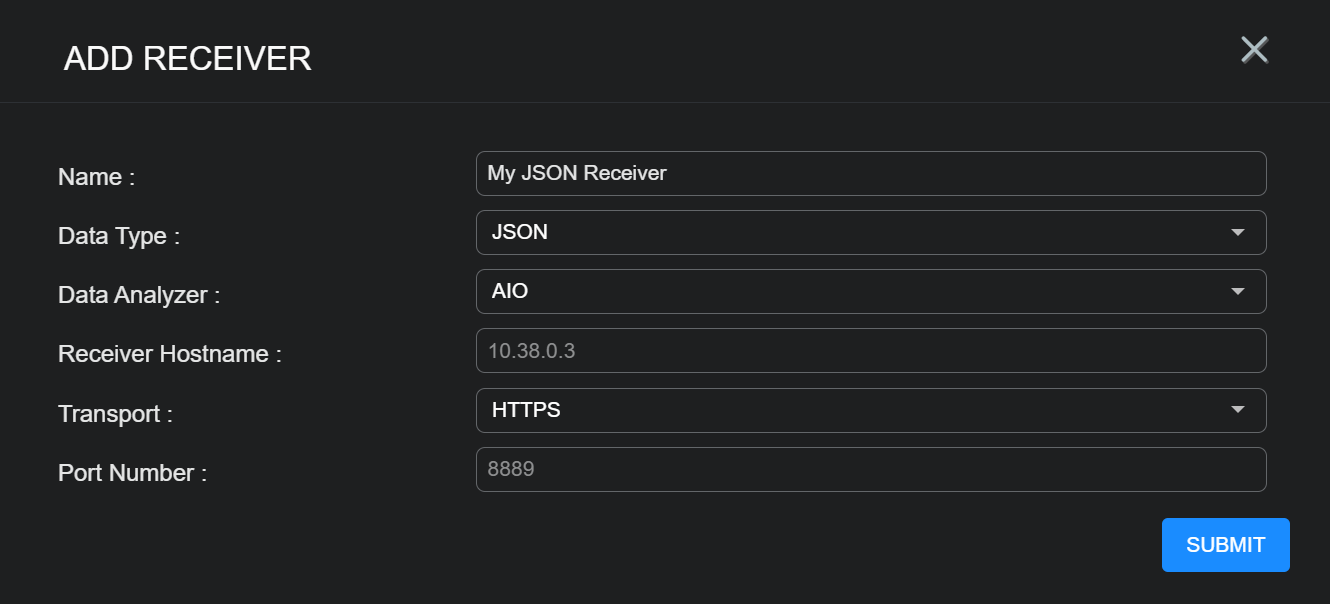Click the Port Number label
Screen dimensions: 1330x604
[x=131, y=472]
